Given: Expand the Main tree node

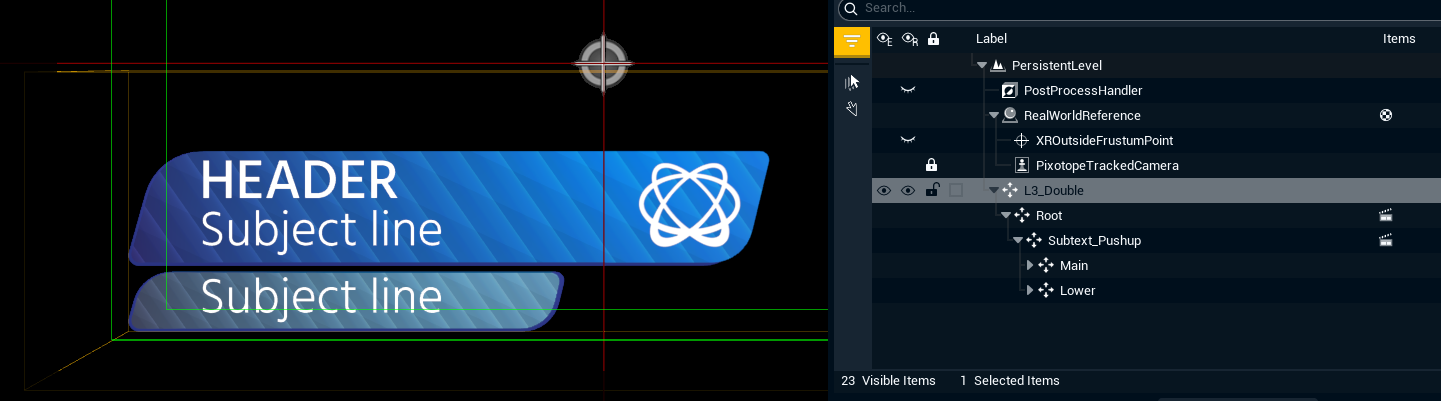Looking at the screenshot, I should [1031, 265].
